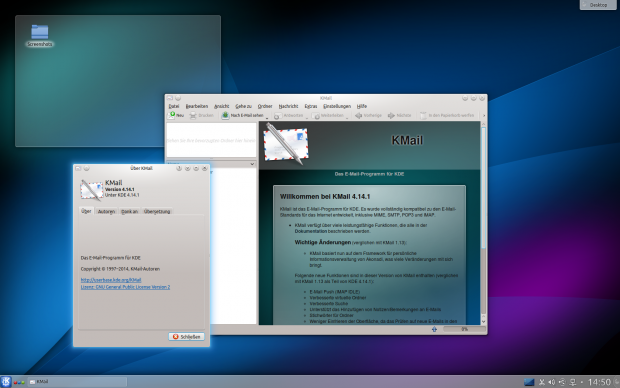Click the help question-mark button in Über KMail titlebar
Screen dimensions: 620x388
click(x=179, y=168)
